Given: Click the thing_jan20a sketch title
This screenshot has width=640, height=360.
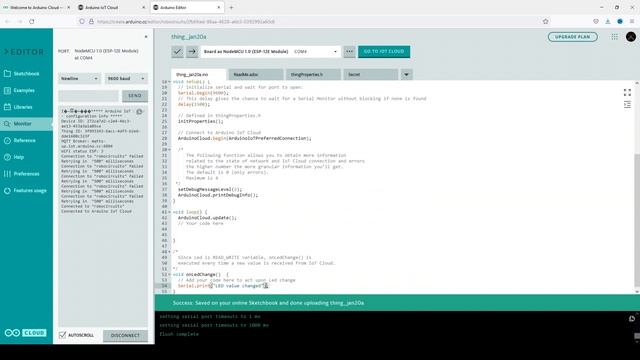Looking at the screenshot, I should [x=189, y=37].
